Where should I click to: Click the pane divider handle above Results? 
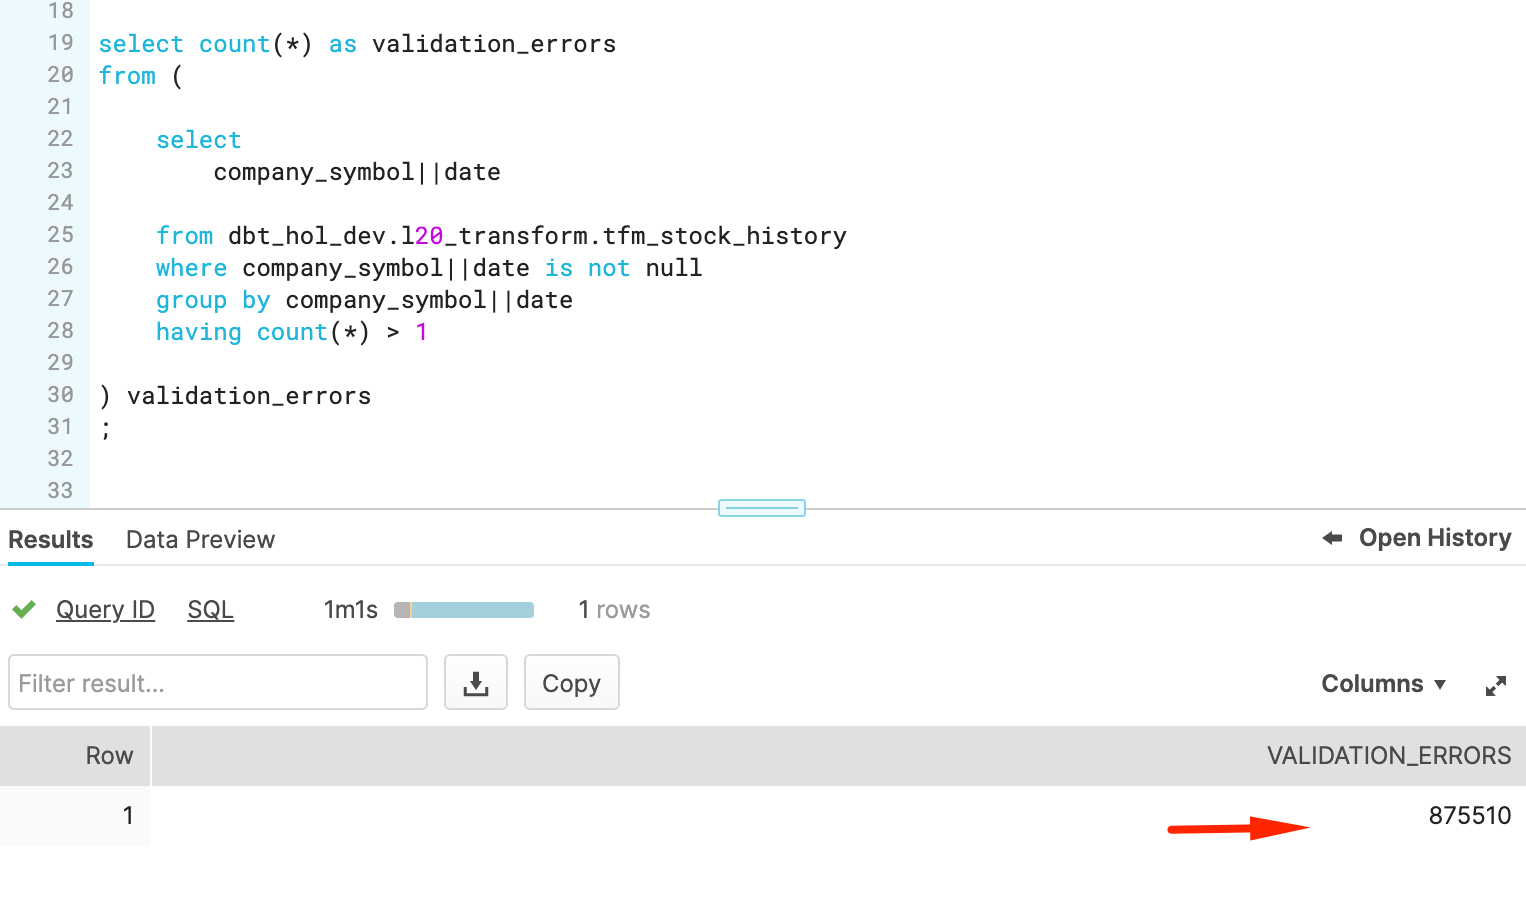[x=761, y=507]
